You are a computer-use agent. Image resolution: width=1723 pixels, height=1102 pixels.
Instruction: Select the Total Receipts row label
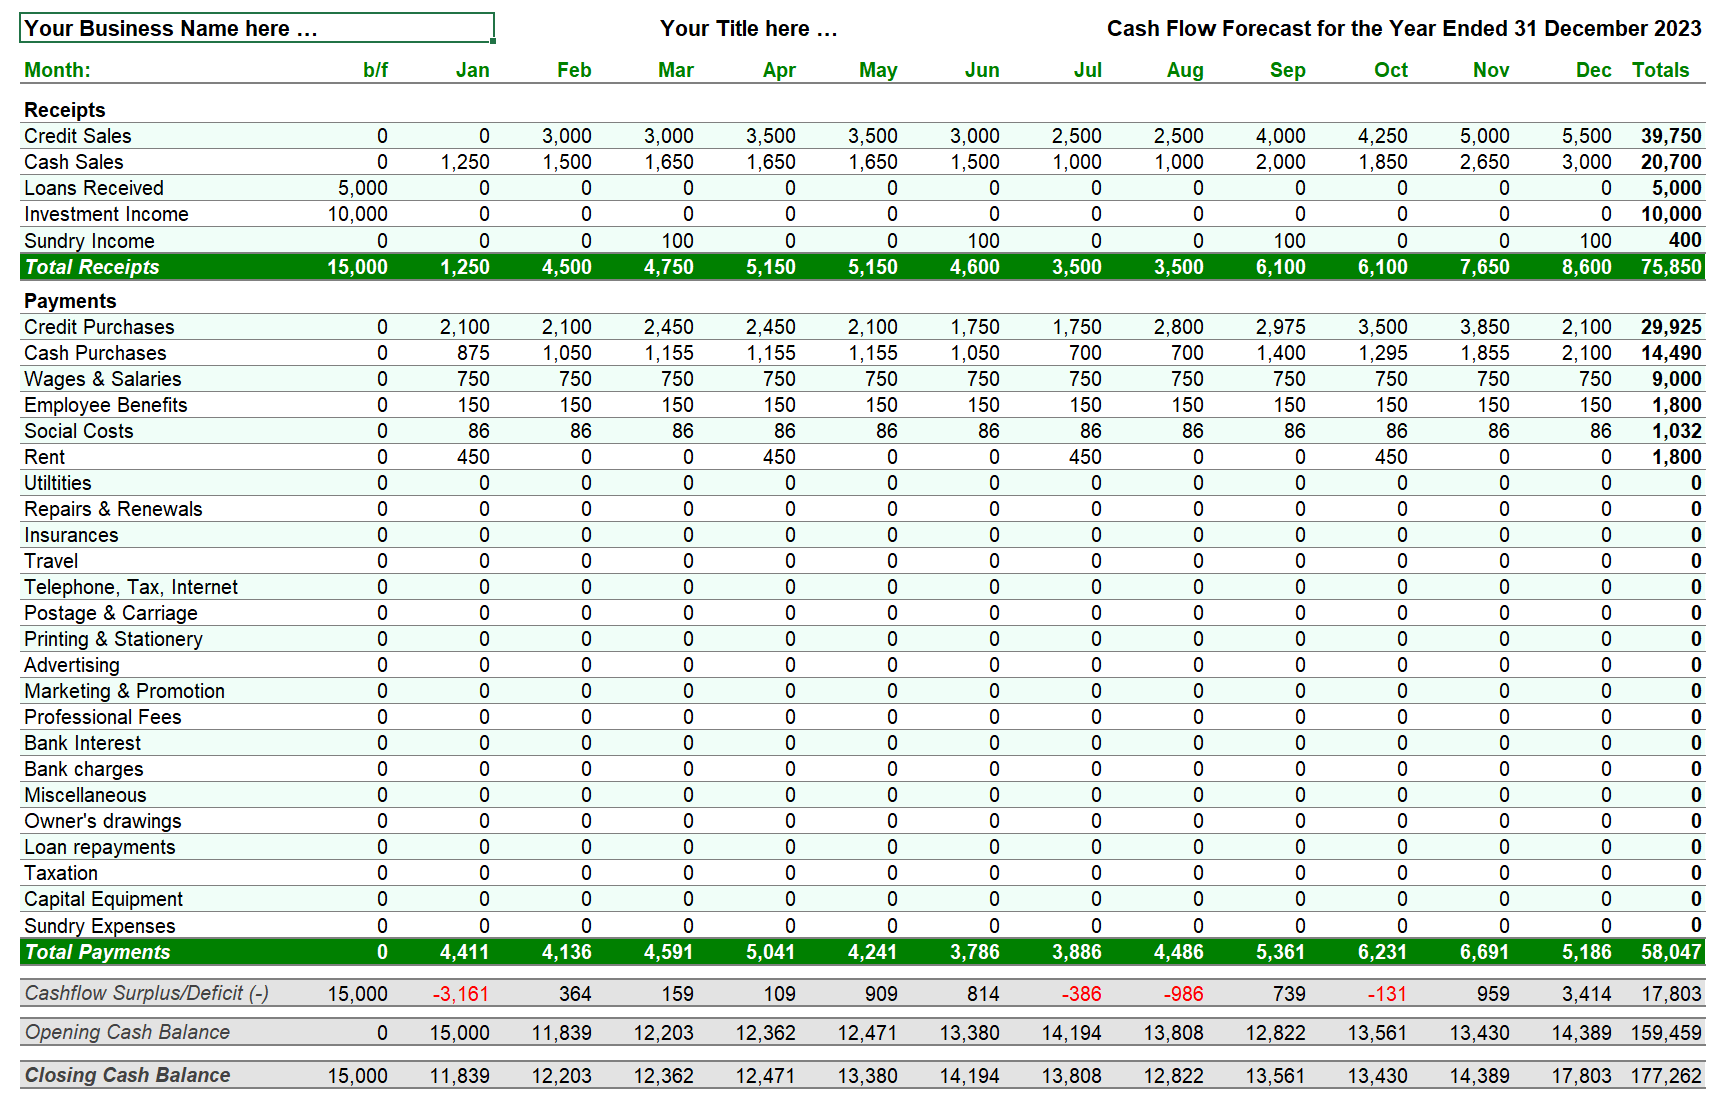(x=92, y=267)
